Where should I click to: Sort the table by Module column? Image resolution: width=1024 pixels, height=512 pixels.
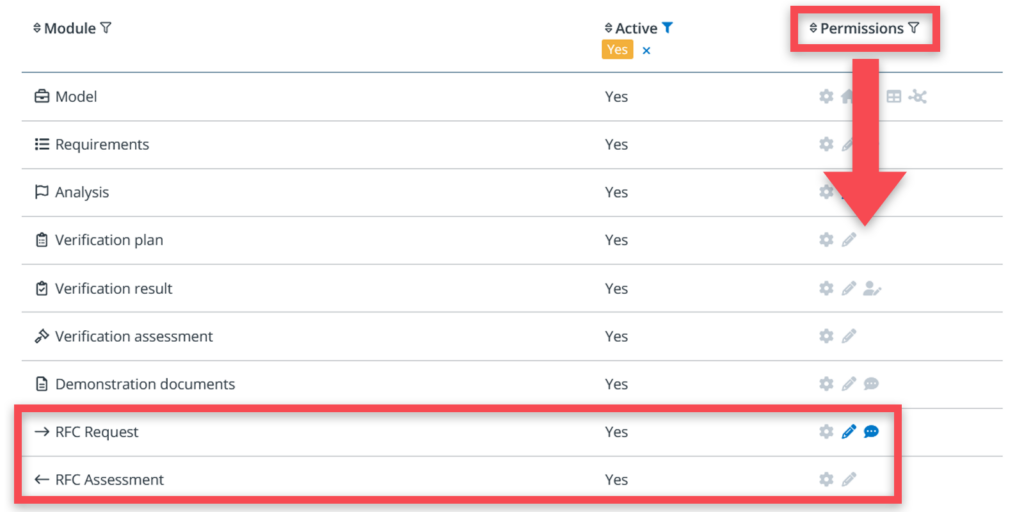(38, 29)
